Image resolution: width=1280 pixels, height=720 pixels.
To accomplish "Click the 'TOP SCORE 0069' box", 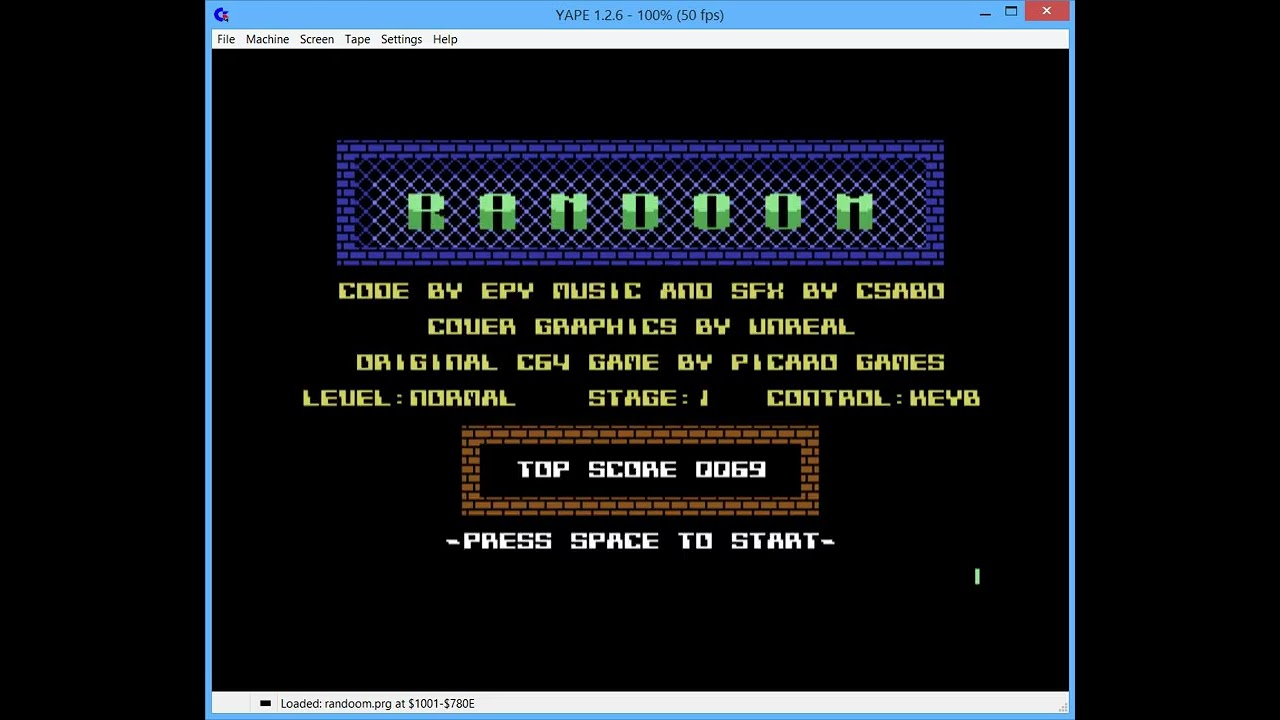I will tap(640, 470).
